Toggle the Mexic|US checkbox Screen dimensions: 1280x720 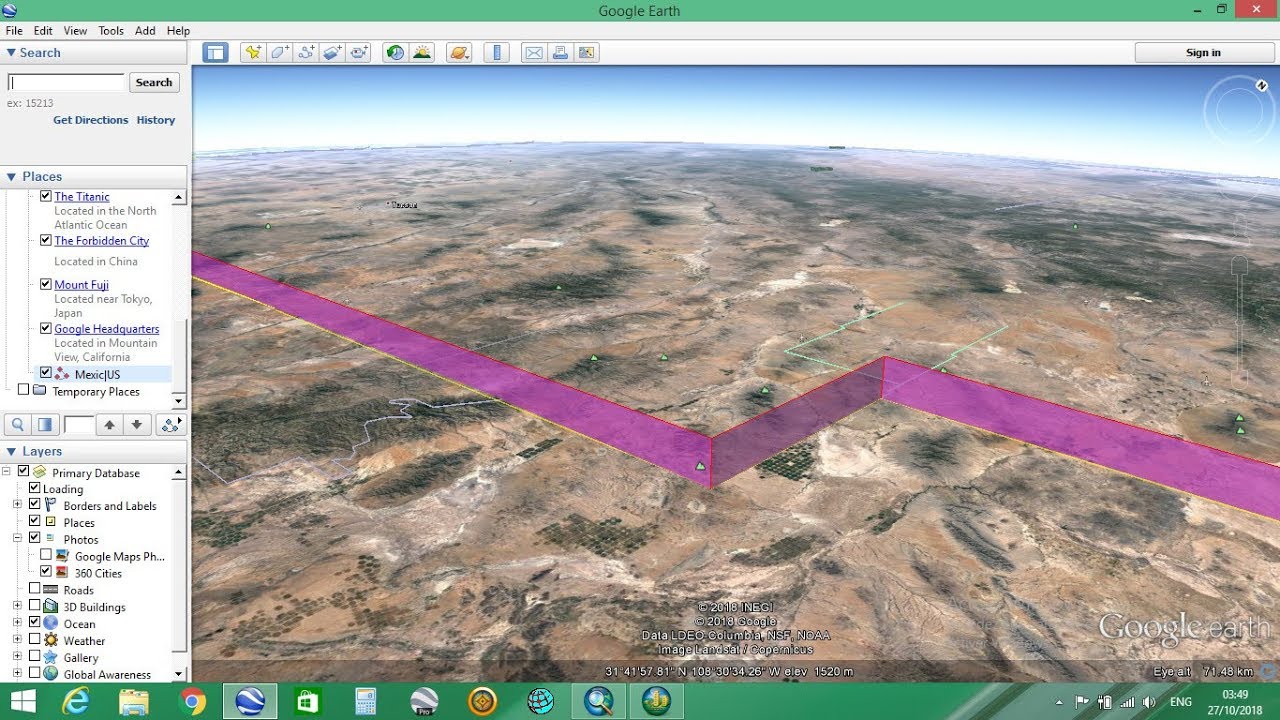point(46,374)
